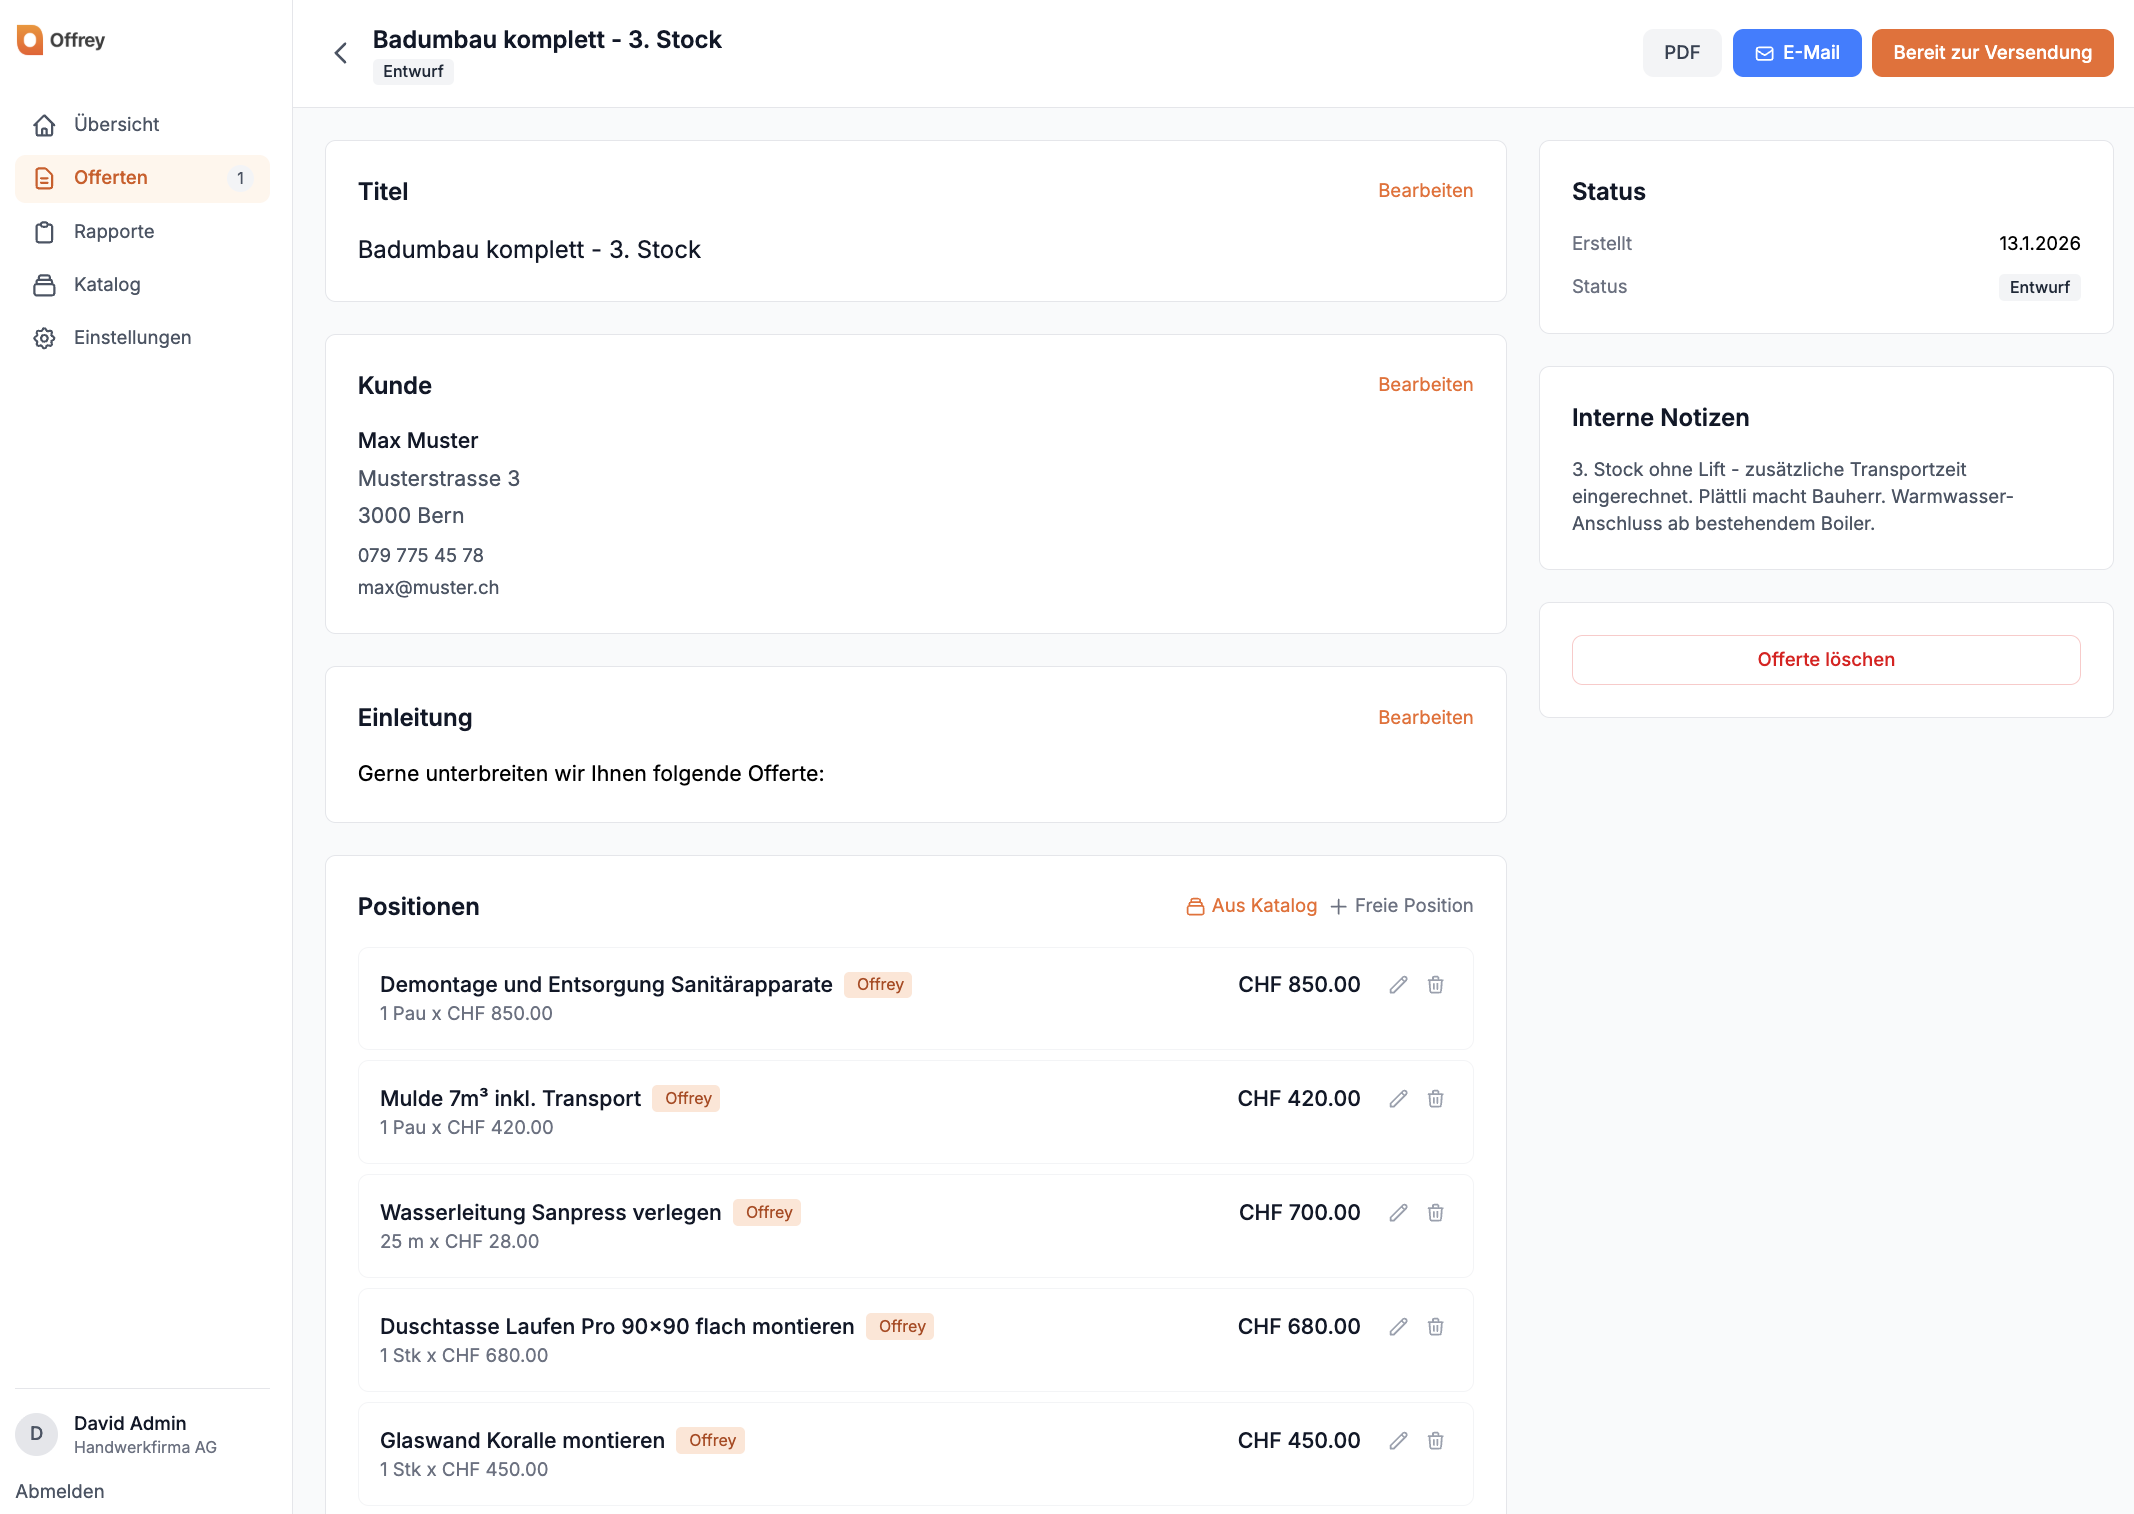Screen dimensions: 2134x1514
Task: Open Einstellungen from the sidebar
Action: (132, 338)
